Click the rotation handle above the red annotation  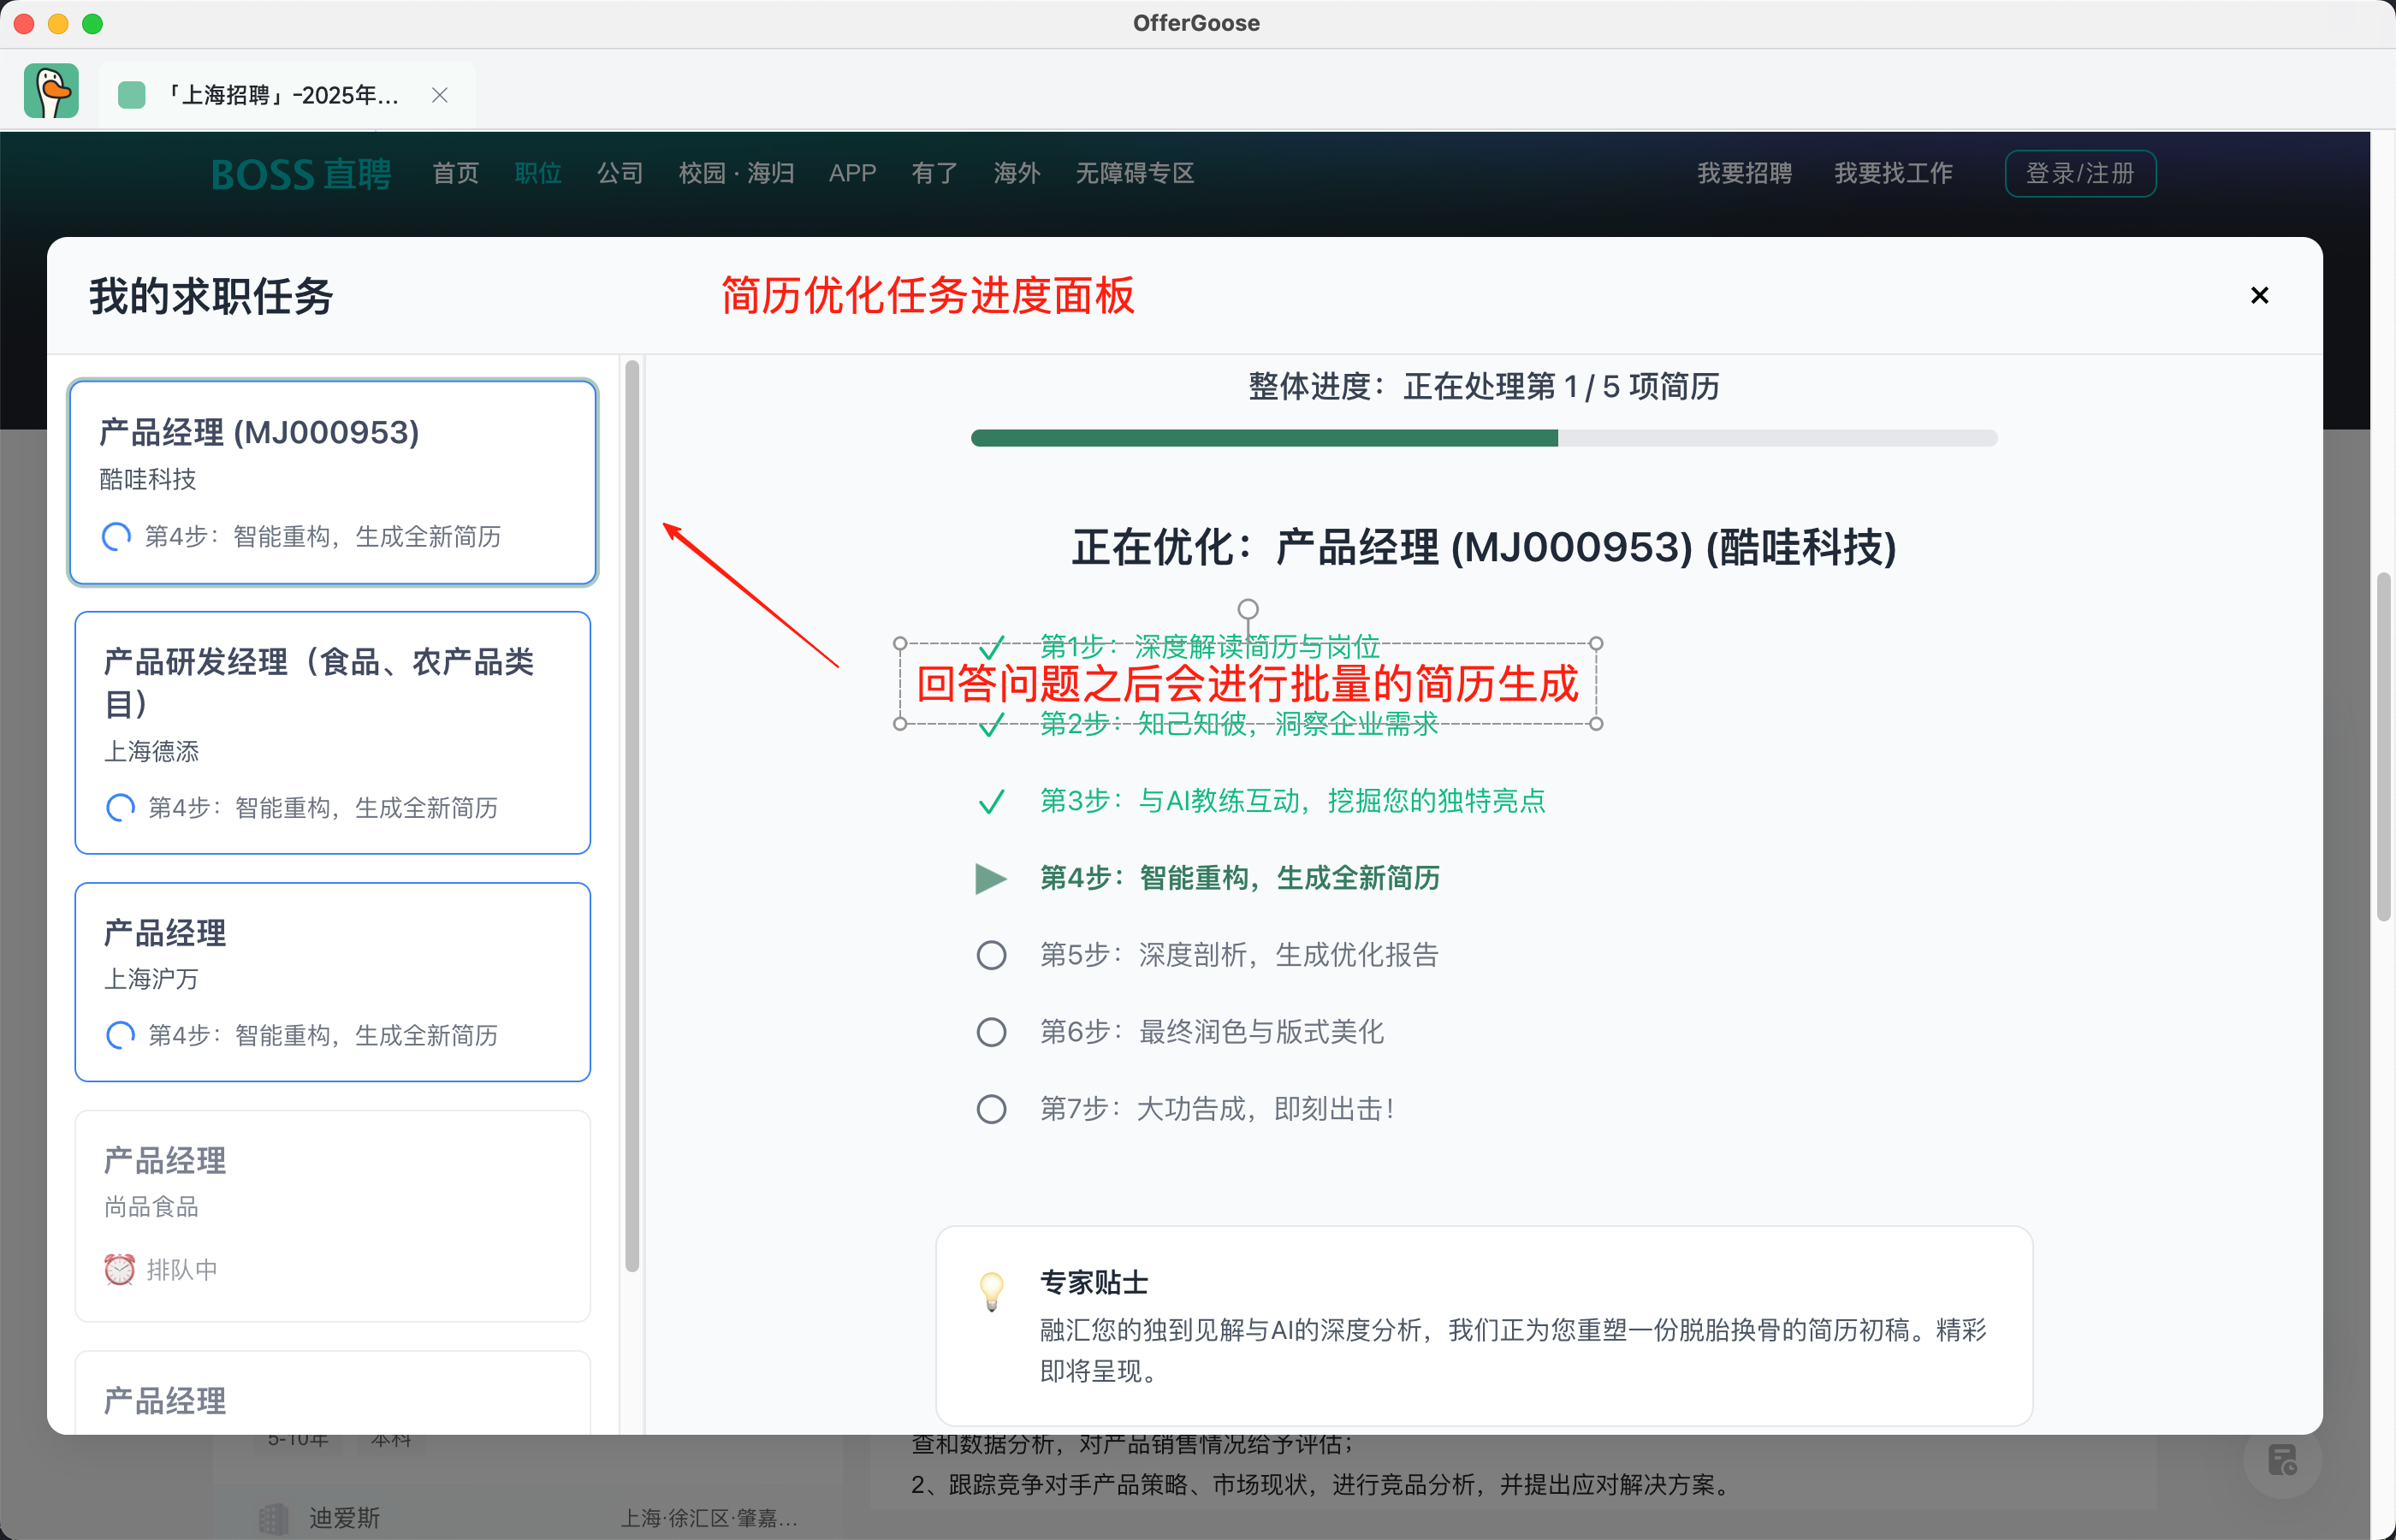click(x=1247, y=608)
